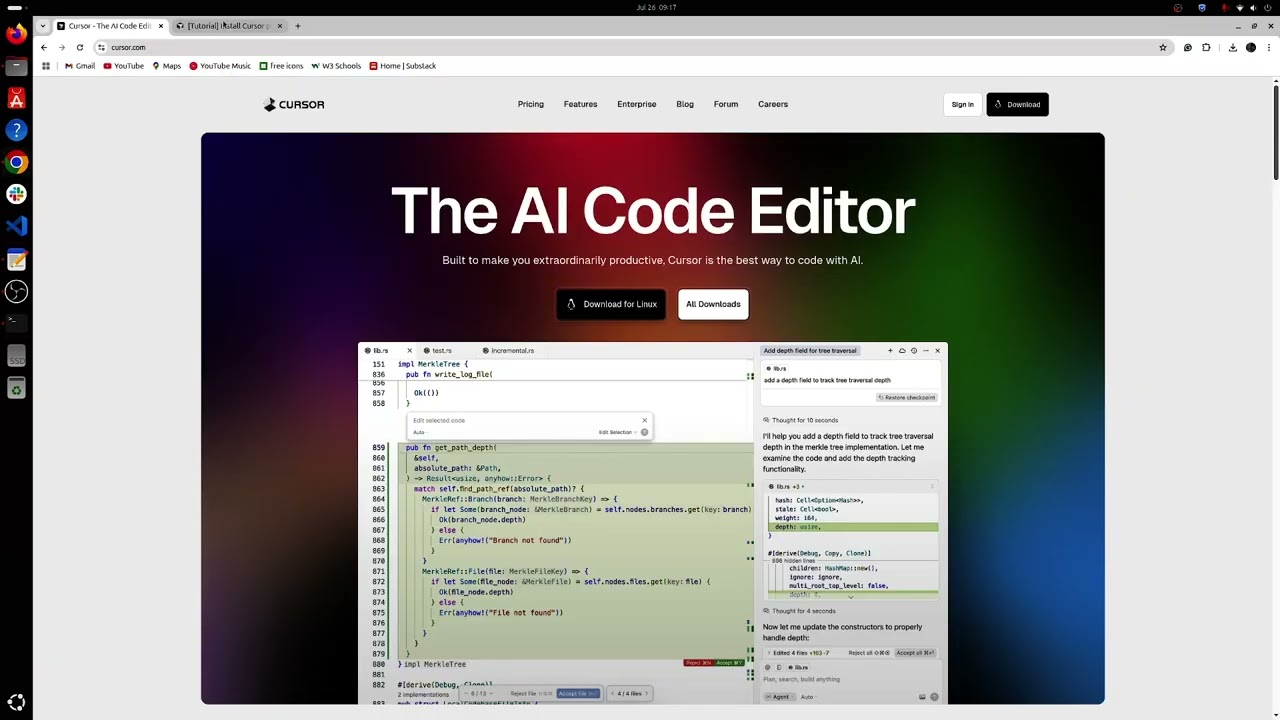Open the Features menu item
This screenshot has width=1280, height=720.
[580, 104]
